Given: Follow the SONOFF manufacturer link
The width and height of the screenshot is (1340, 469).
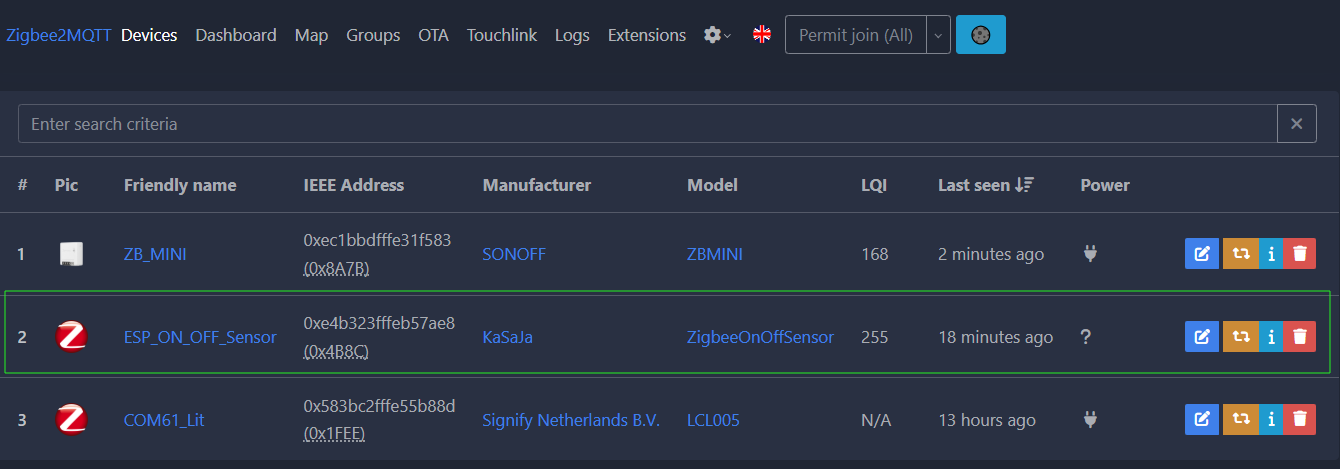Looking at the screenshot, I should coord(514,254).
